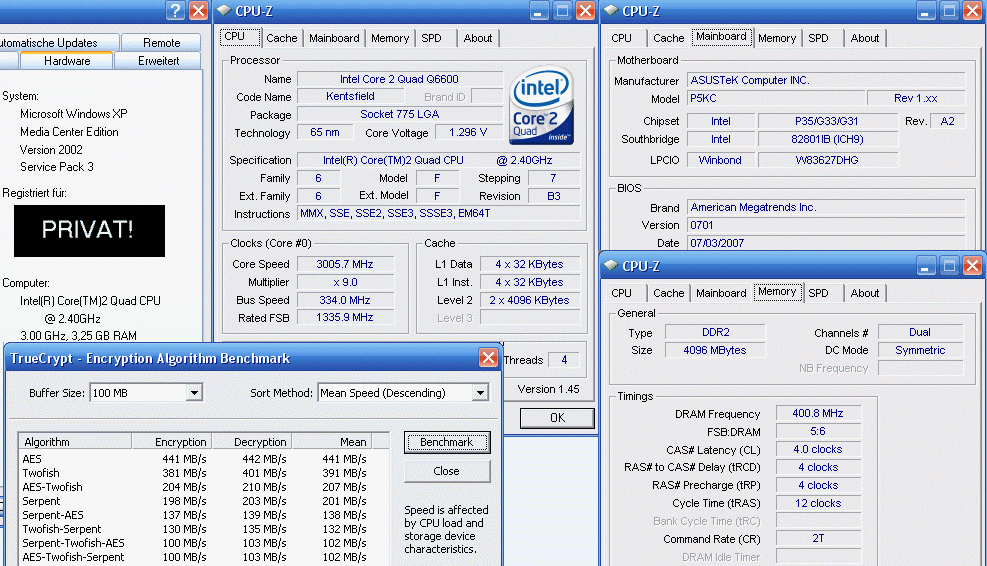Screen dimensions: 987x566
Task: Click the memory Size value 4096 MBytes
Action: [715, 350]
